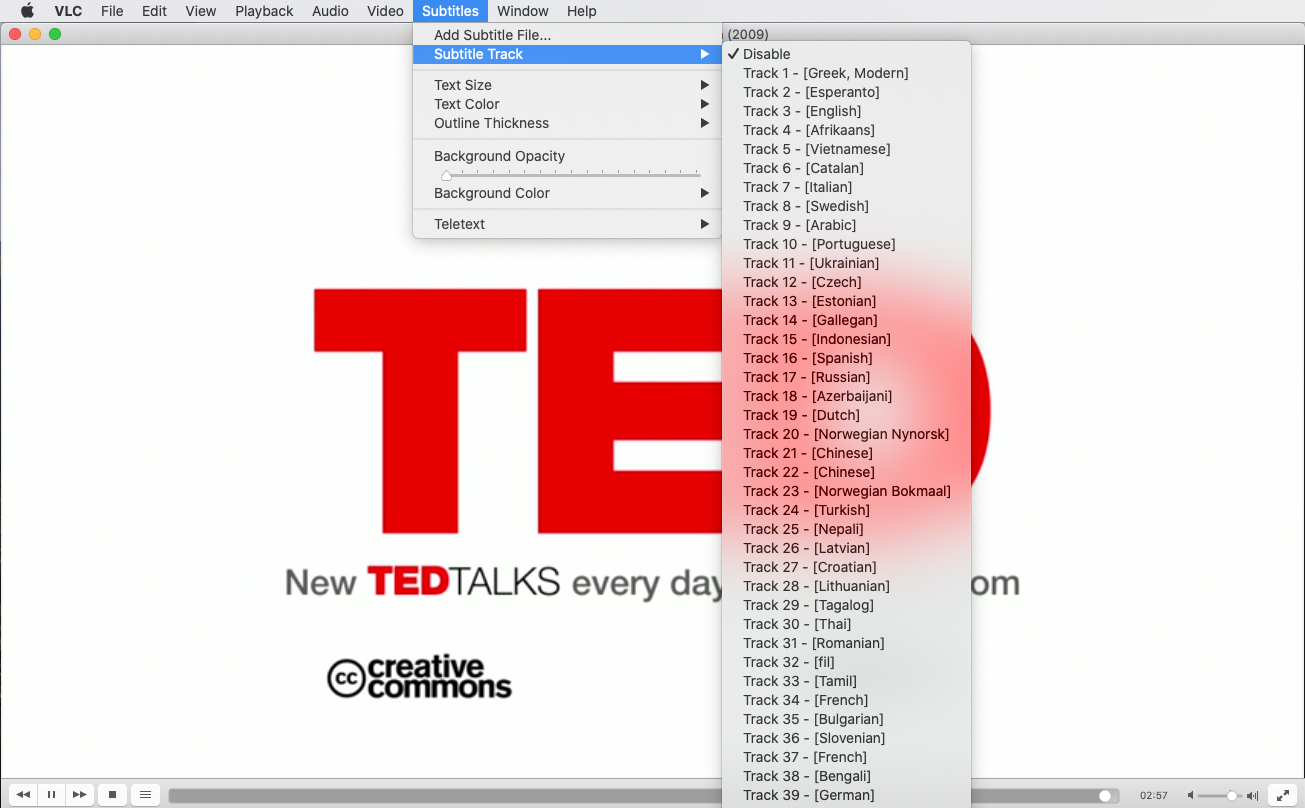Choose Track 39 German subtitles

coord(846,795)
